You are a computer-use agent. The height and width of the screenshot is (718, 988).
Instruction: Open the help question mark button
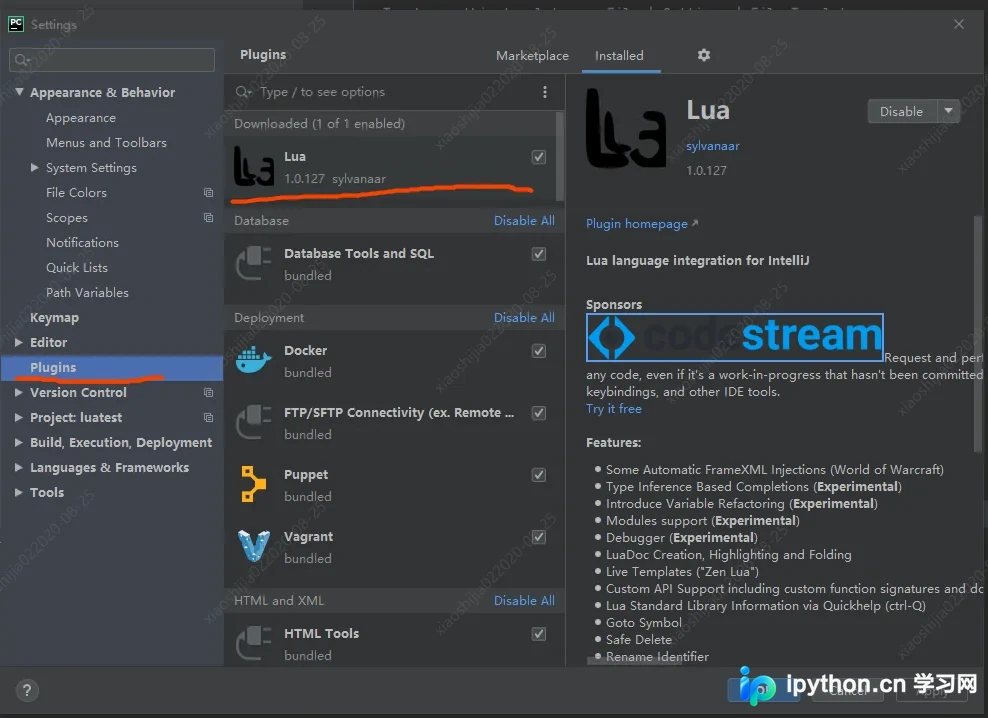[x=27, y=690]
